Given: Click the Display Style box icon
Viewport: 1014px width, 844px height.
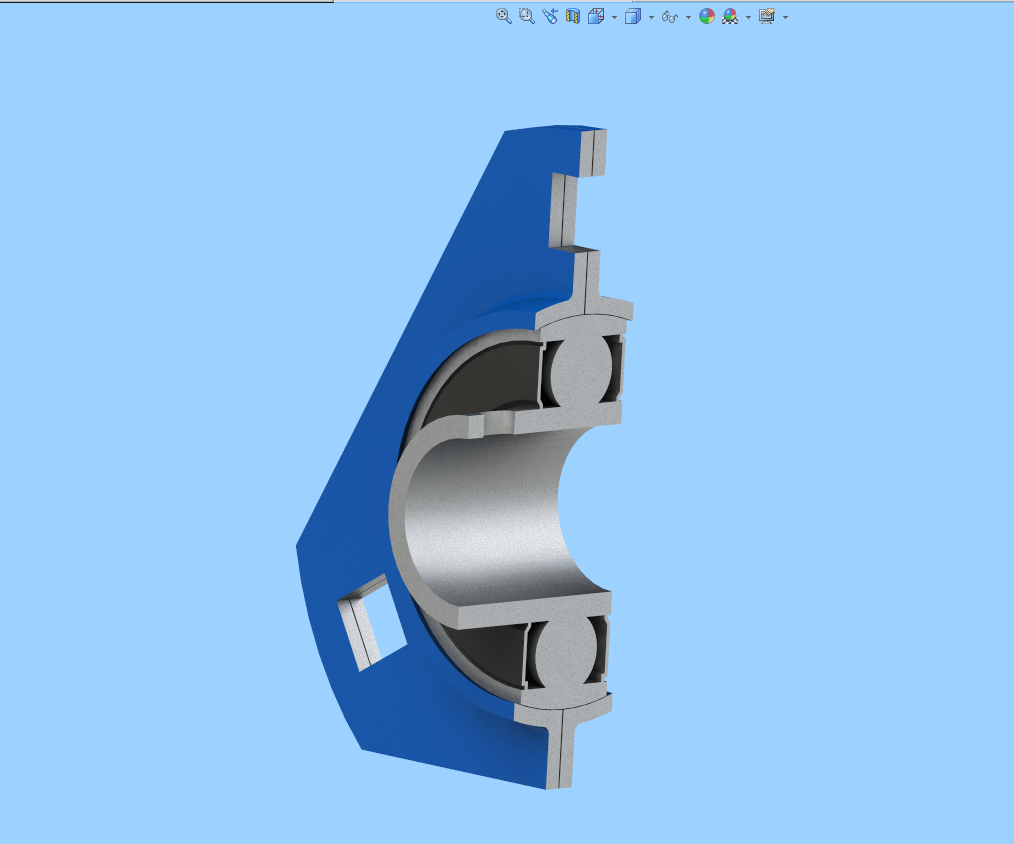Looking at the screenshot, I should (x=632, y=16).
